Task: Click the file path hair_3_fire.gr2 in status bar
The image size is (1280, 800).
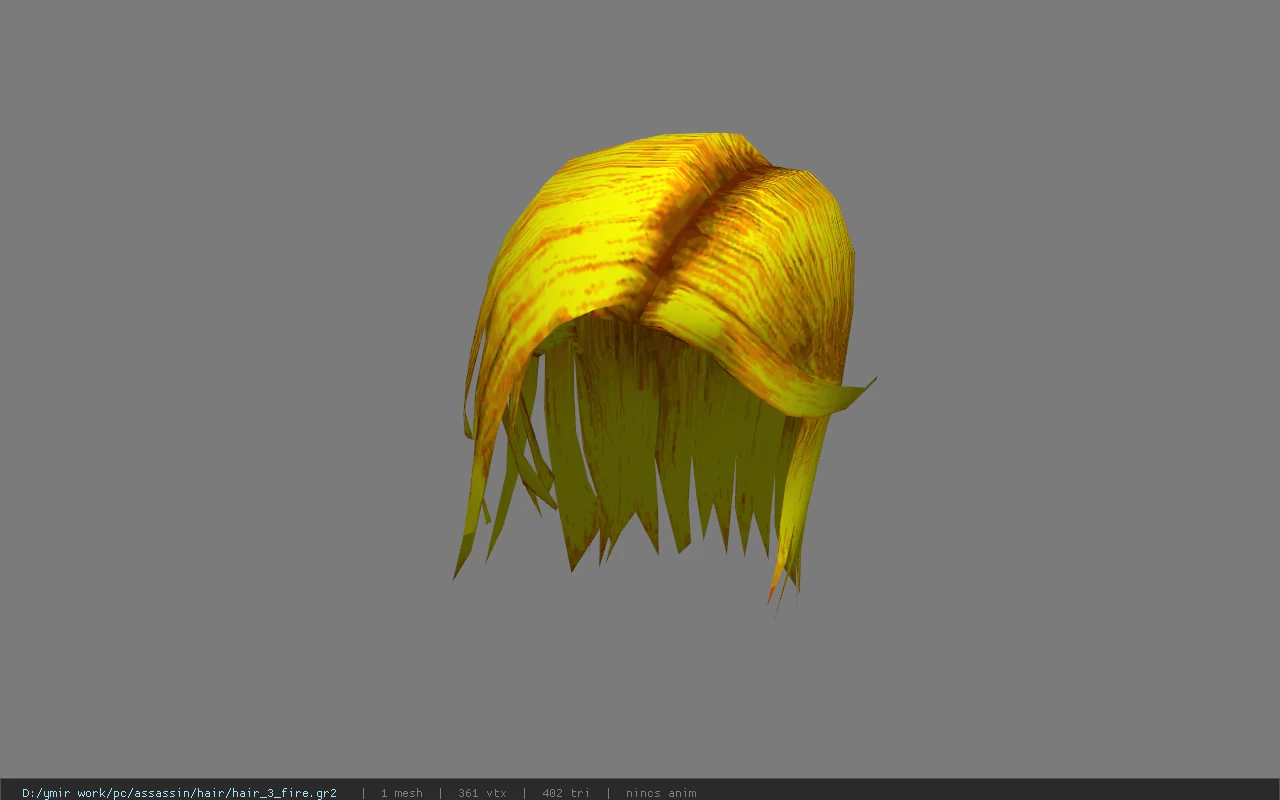Action: tap(179, 793)
